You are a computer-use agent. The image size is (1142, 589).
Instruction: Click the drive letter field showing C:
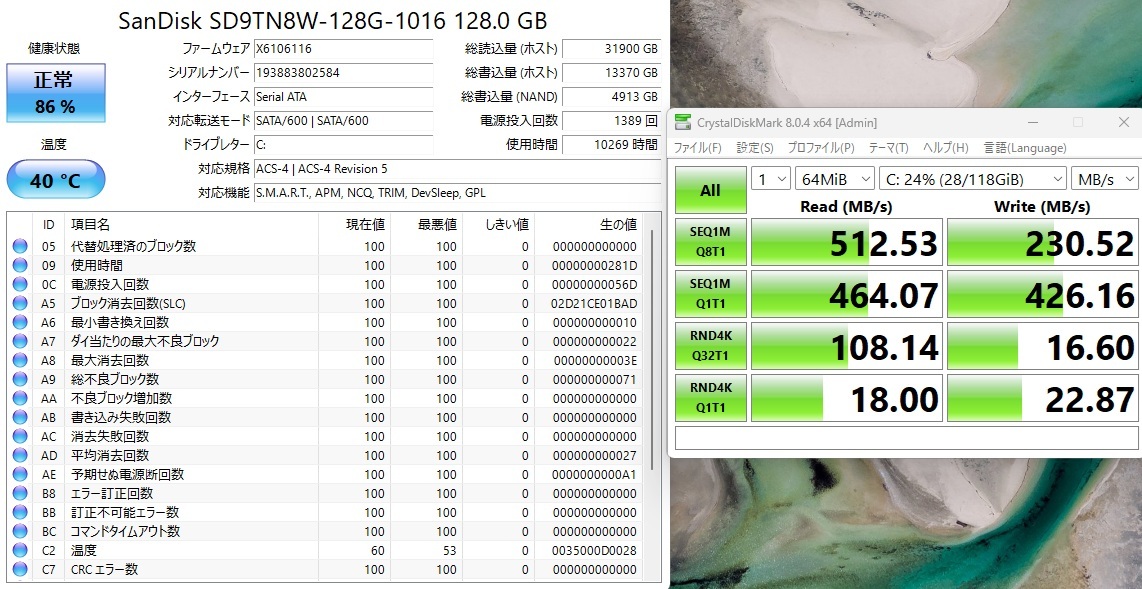click(343, 144)
